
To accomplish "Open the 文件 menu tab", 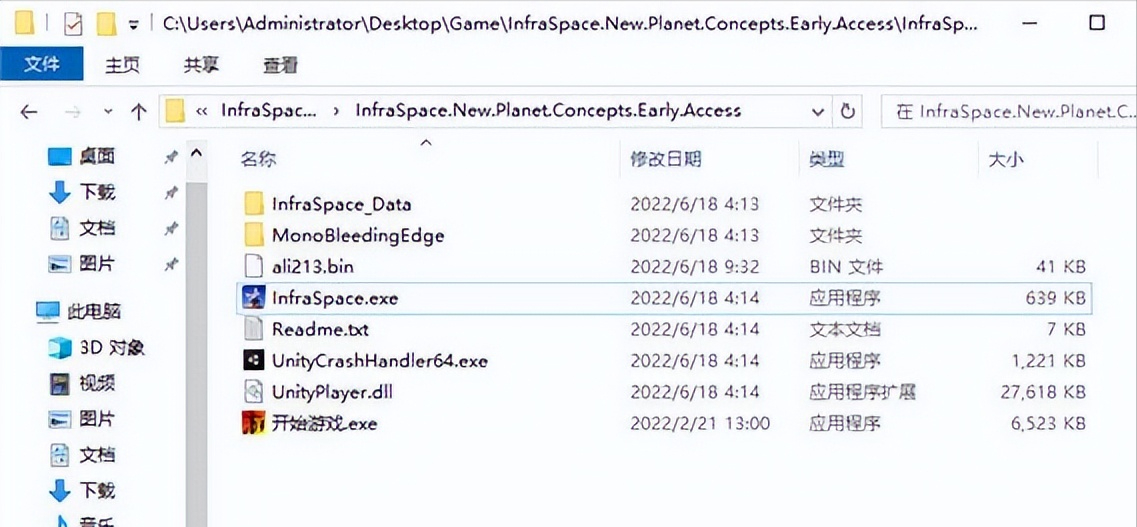I will click(42, 64).
